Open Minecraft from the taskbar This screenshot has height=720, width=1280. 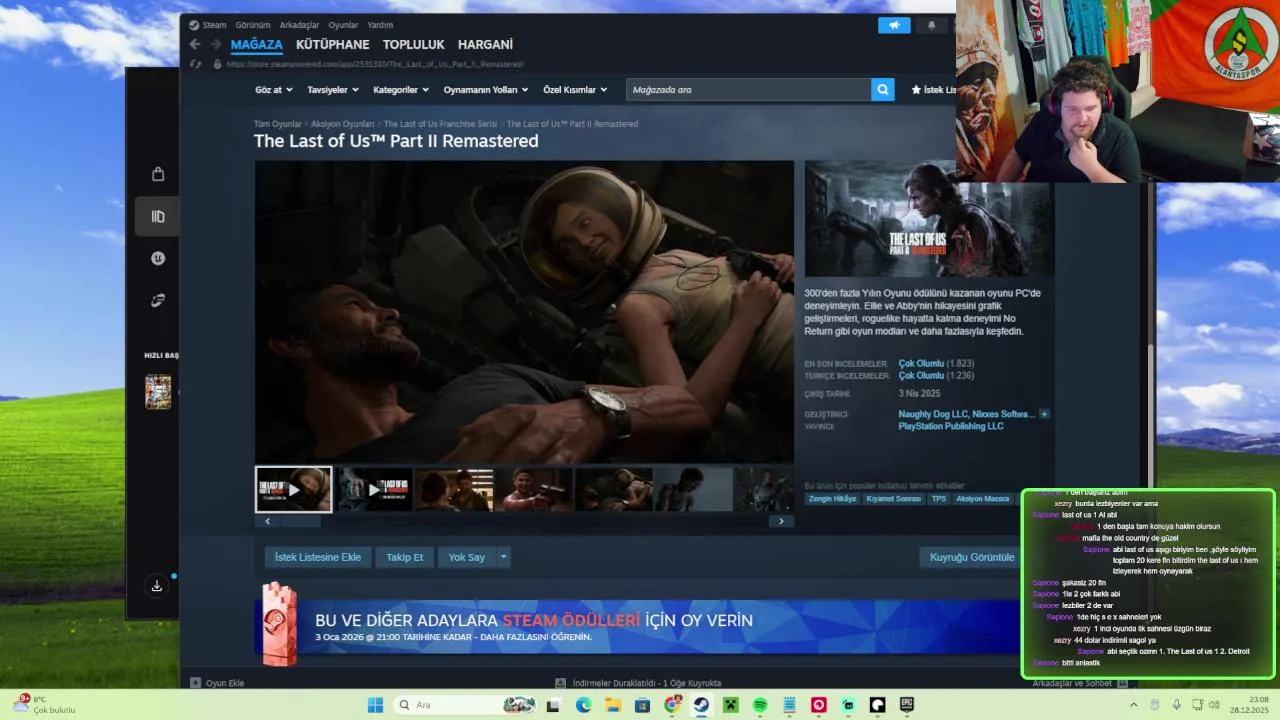click(x=731, y=705)
